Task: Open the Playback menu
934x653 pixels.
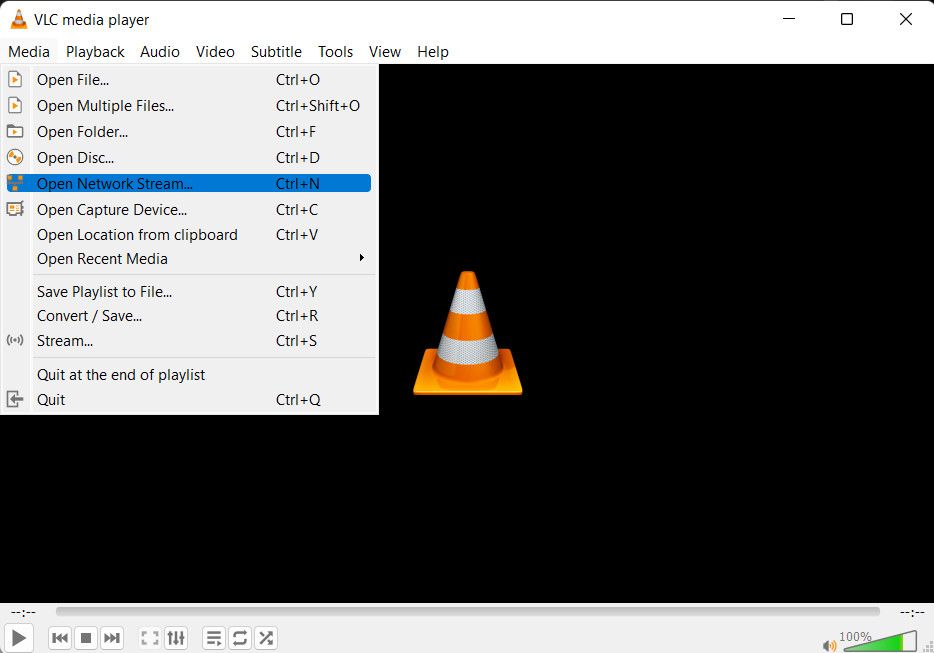Action: point(95,51)
